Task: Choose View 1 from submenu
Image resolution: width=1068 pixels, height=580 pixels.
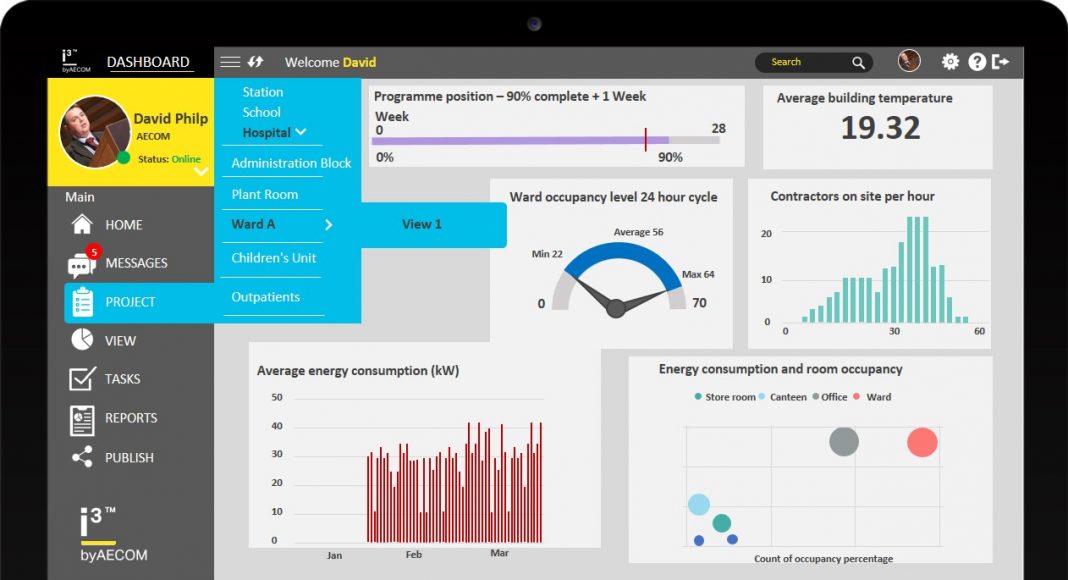Action: pyautogui.click(x=421, y=225)
